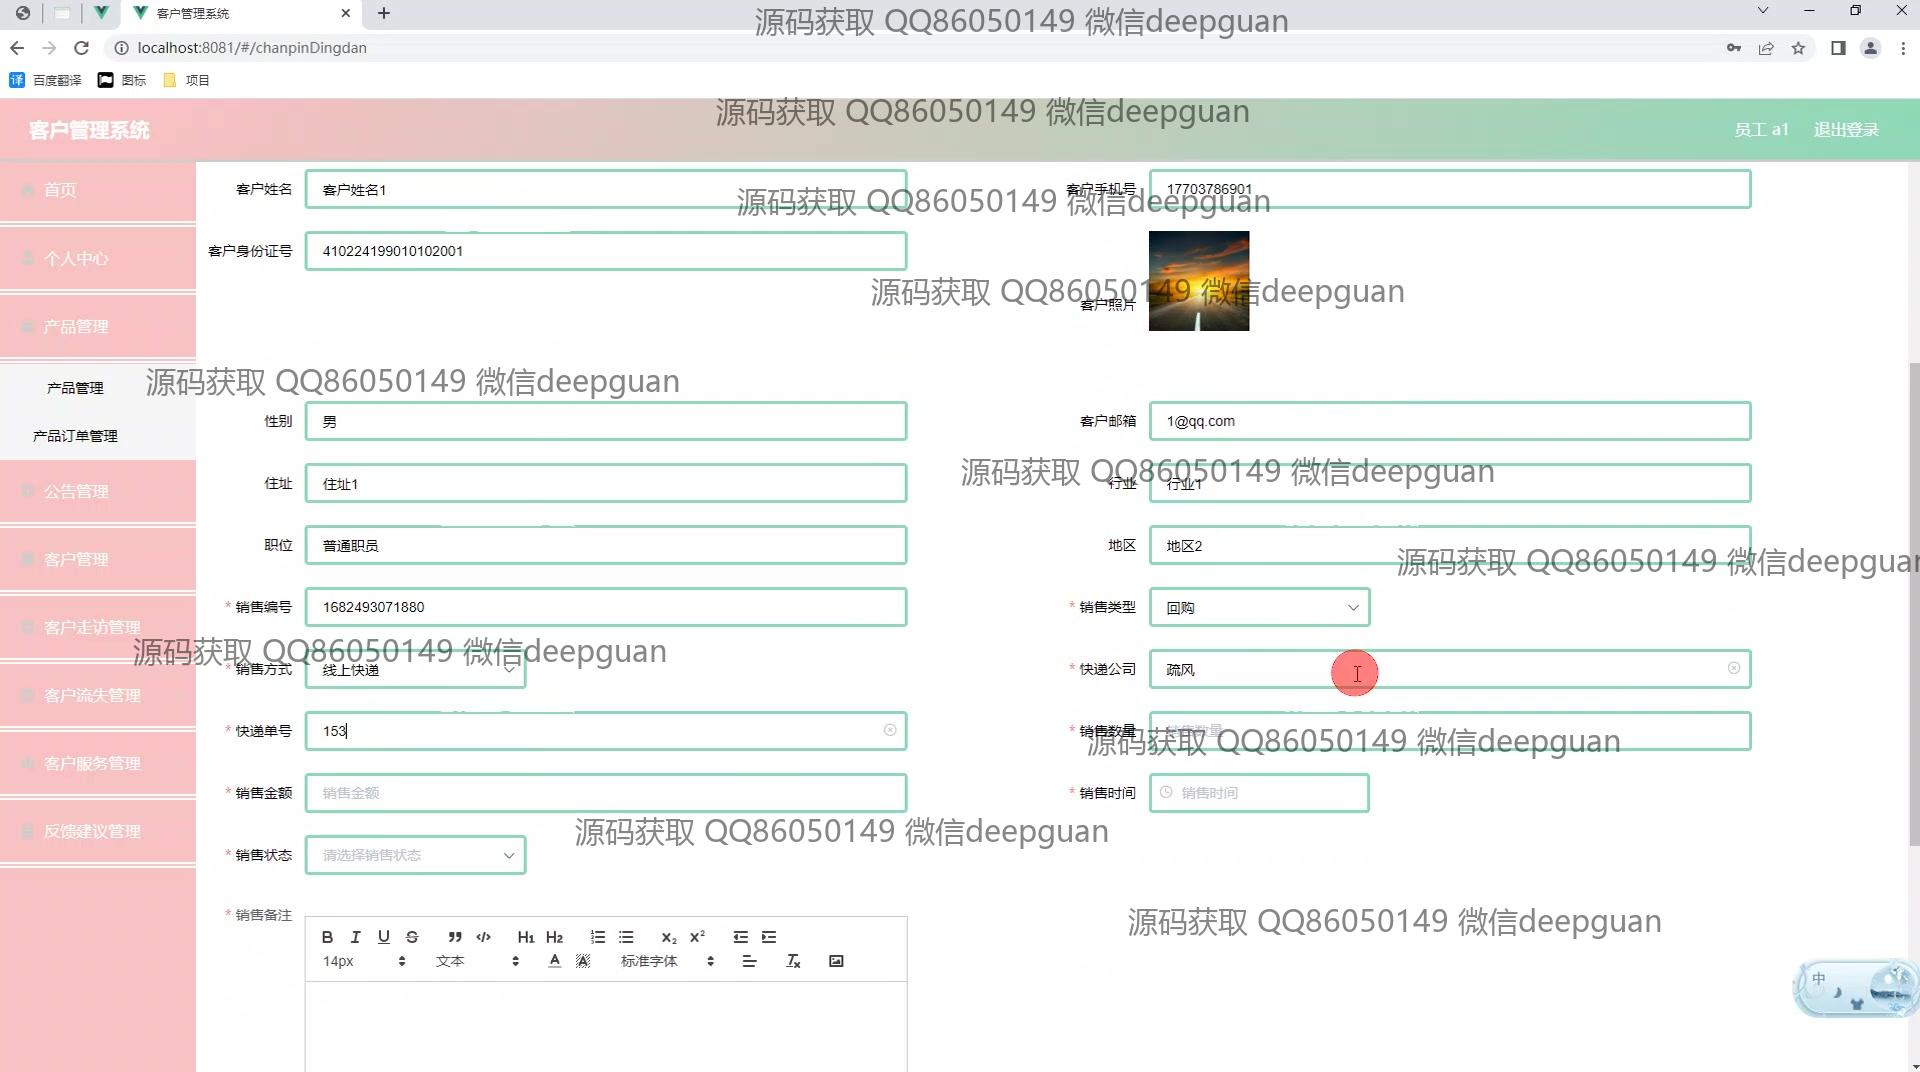1920x1072 pixels.
Task: Open the 销售时间 date picker field
Action: [x=1259, y=793]
